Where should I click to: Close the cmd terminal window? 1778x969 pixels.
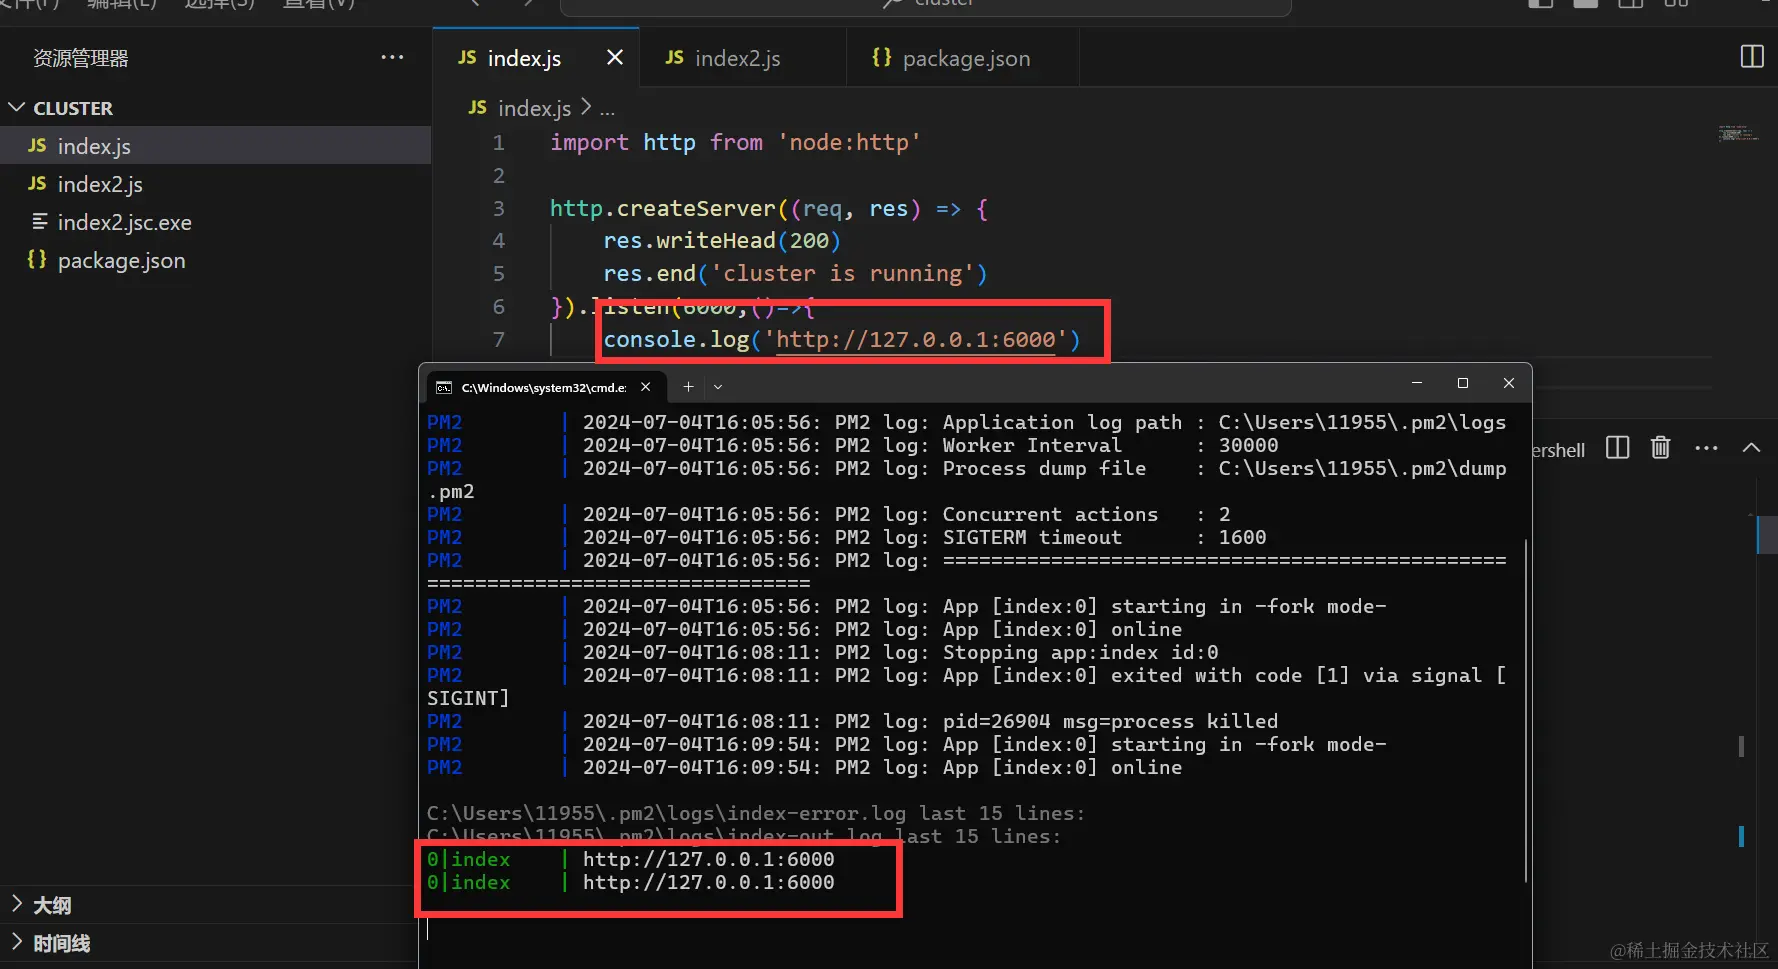point(1508,383)
